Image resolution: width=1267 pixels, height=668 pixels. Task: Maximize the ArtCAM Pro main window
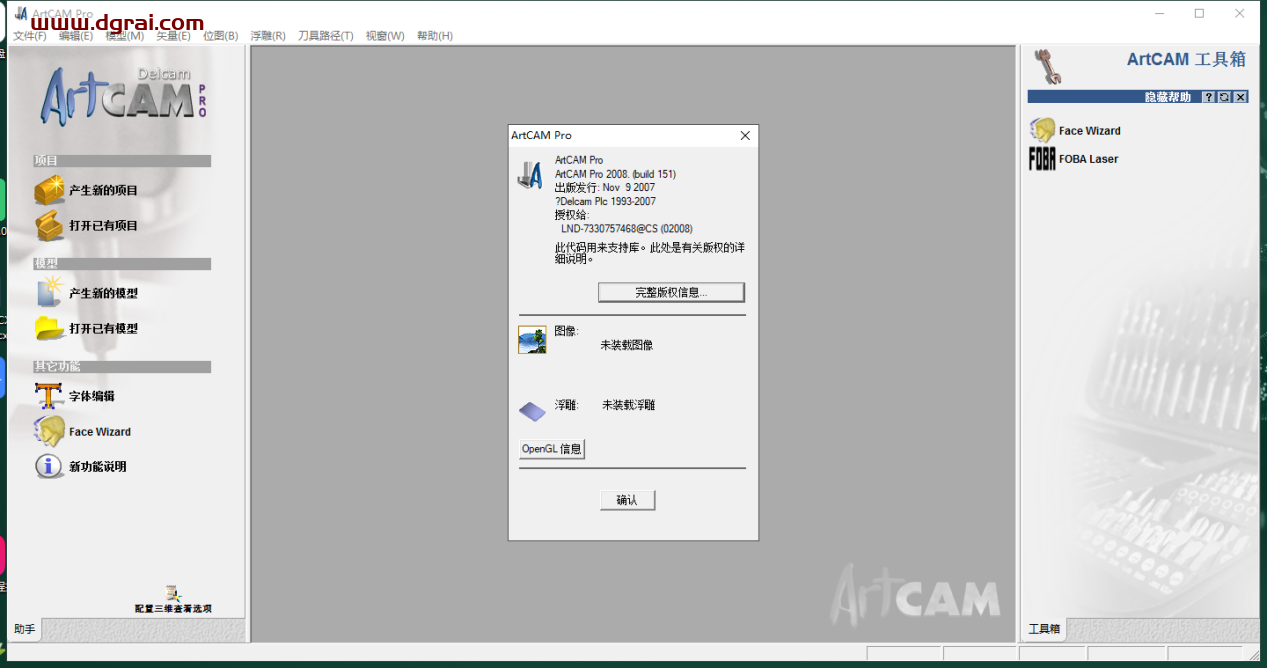pyautogui.click(x=1200, y=14)
